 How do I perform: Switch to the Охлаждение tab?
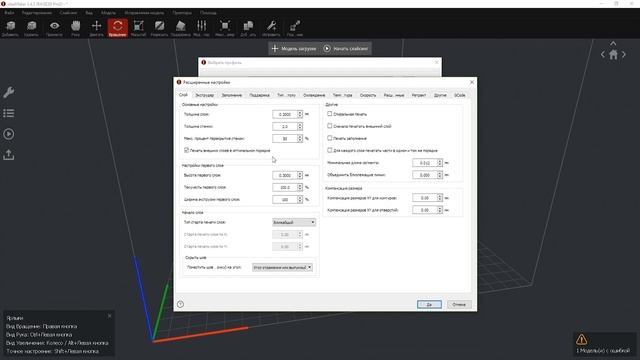(x=314, y=95)
